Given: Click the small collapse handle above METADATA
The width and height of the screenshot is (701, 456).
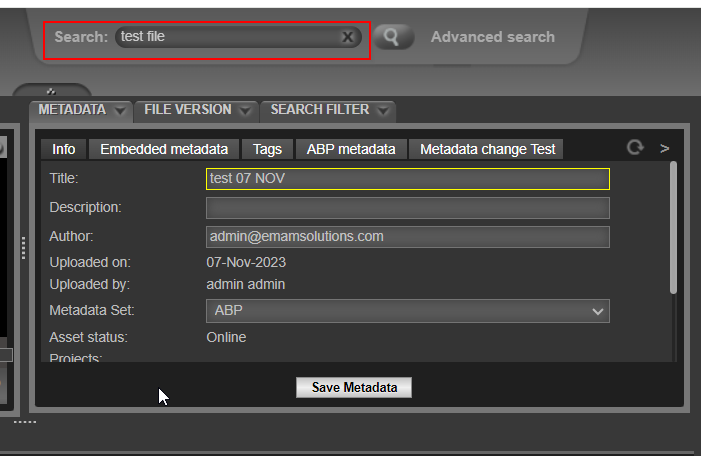Looking at the screenshot, I should [50, 91].
